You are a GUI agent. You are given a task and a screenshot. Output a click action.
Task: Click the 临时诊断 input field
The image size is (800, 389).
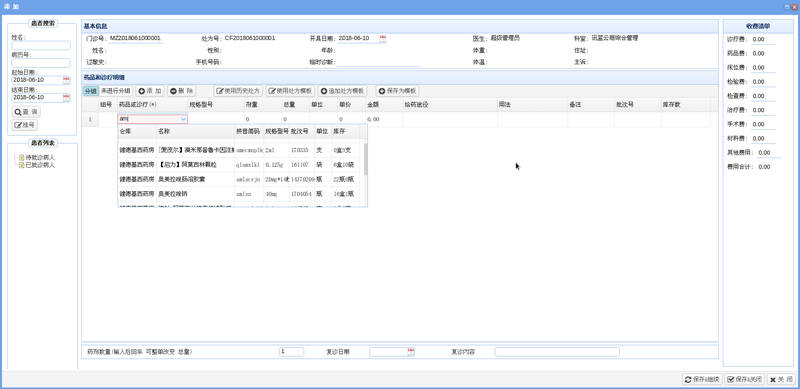[x=378, y=62]
